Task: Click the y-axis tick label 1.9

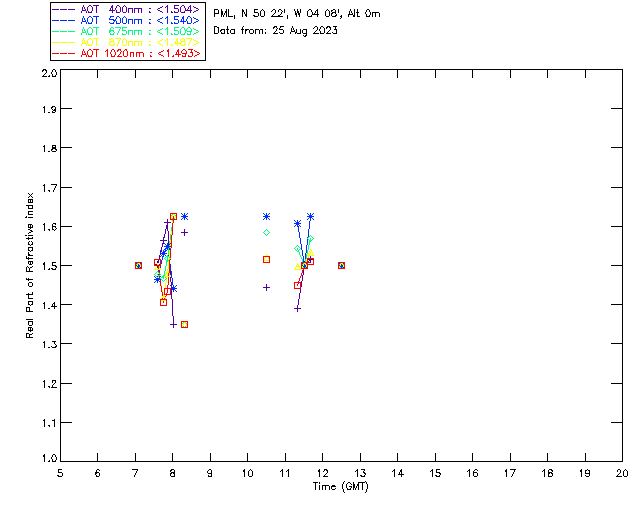Action: [49, 109]
